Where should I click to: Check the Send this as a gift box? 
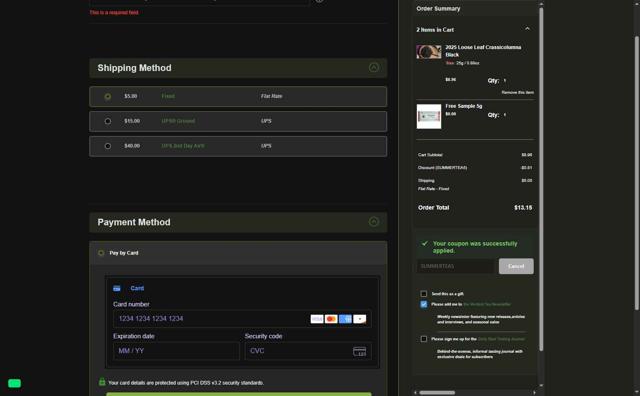(x=424, y=294)
